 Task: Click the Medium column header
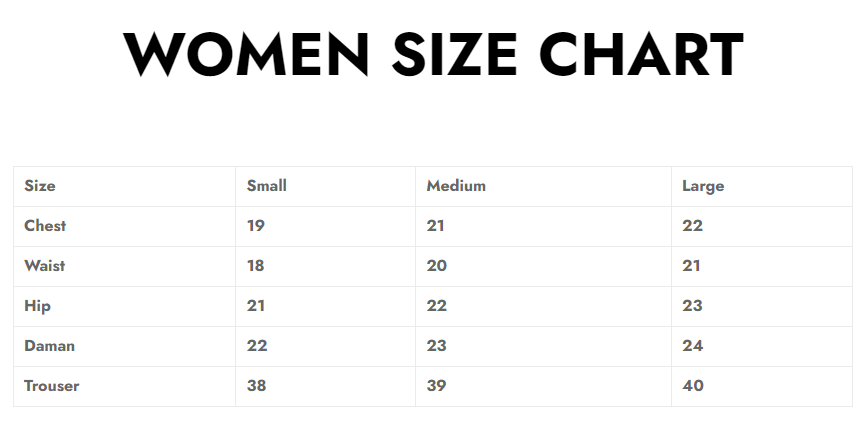pyautogui.click(x=456, y=186)
